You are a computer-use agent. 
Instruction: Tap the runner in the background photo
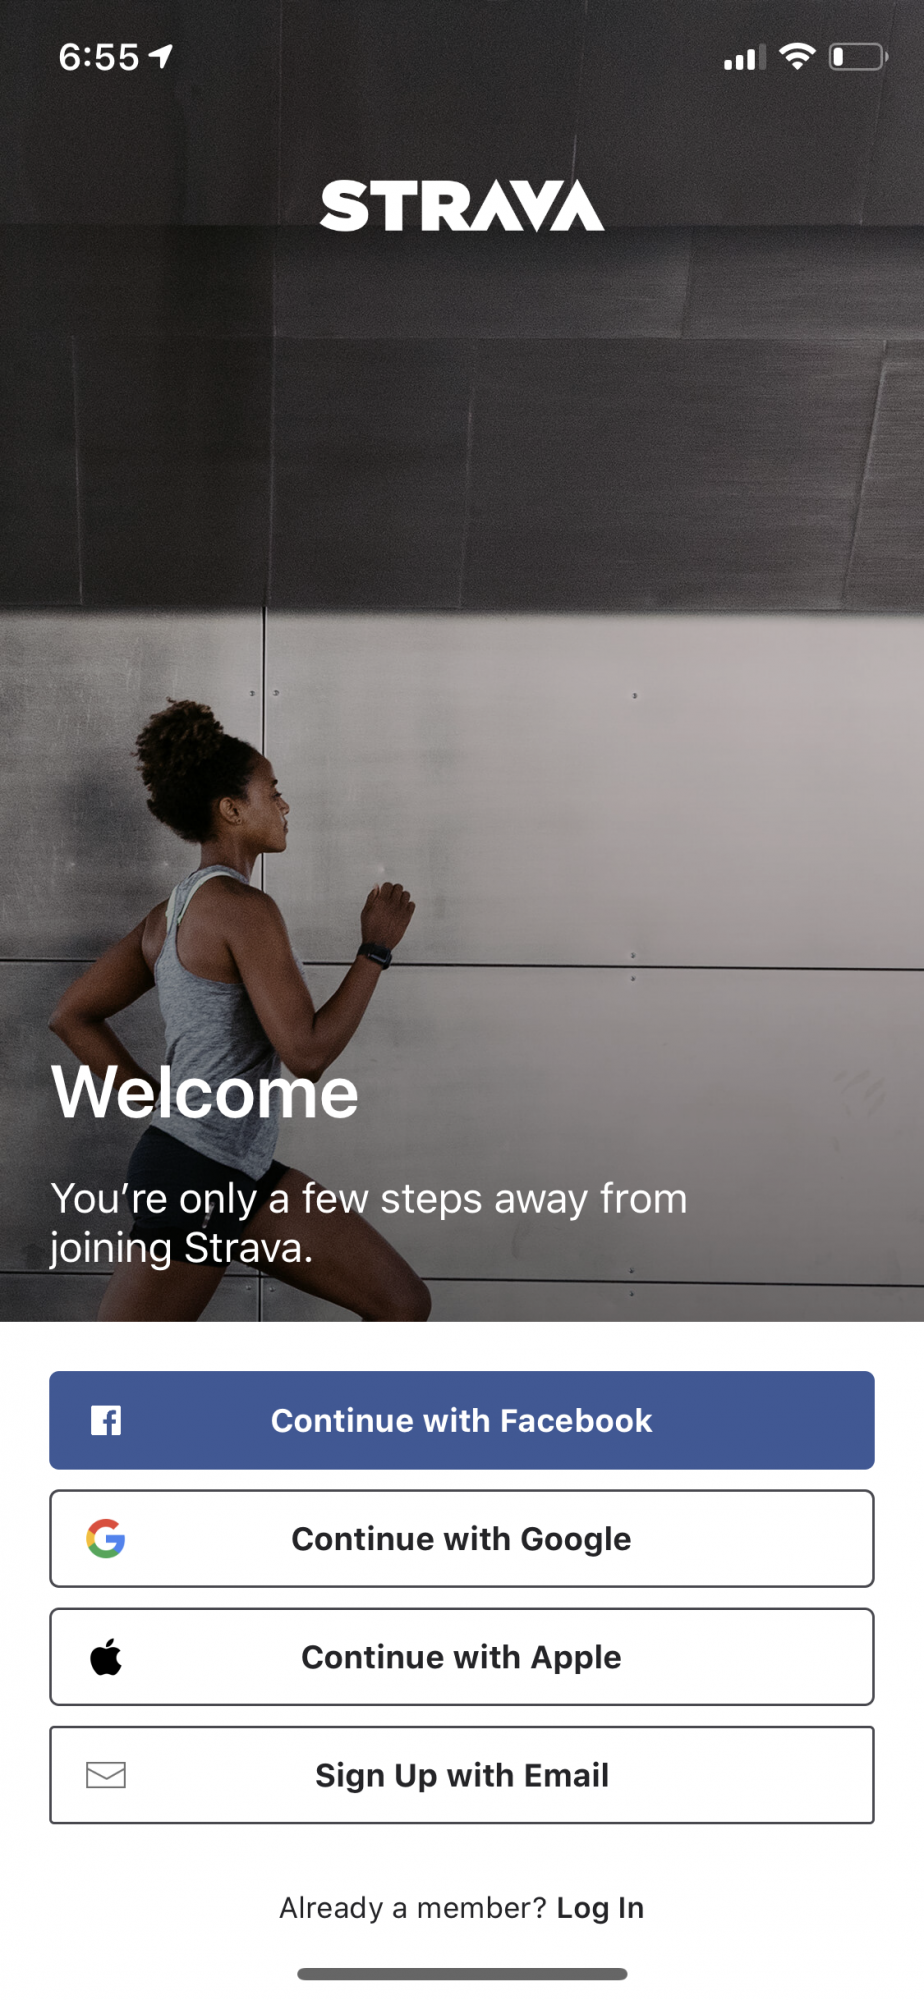tap(240, 1010)
